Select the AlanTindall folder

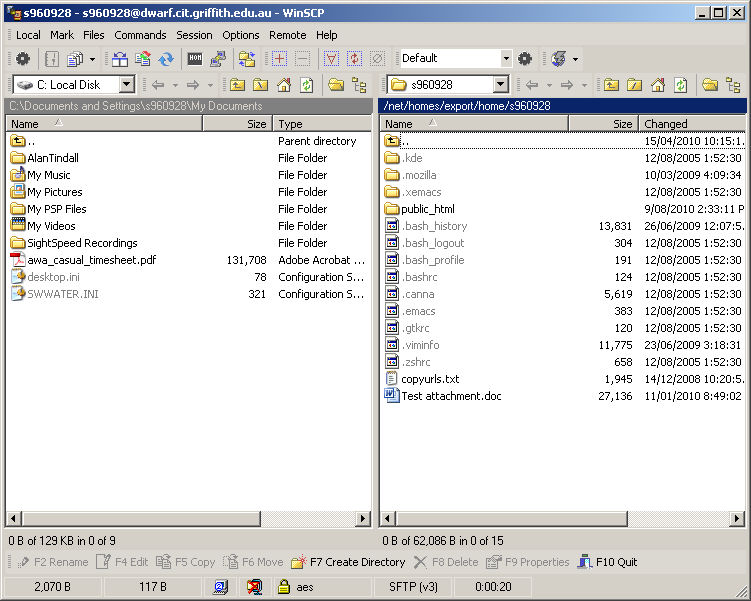click(45, 158)
